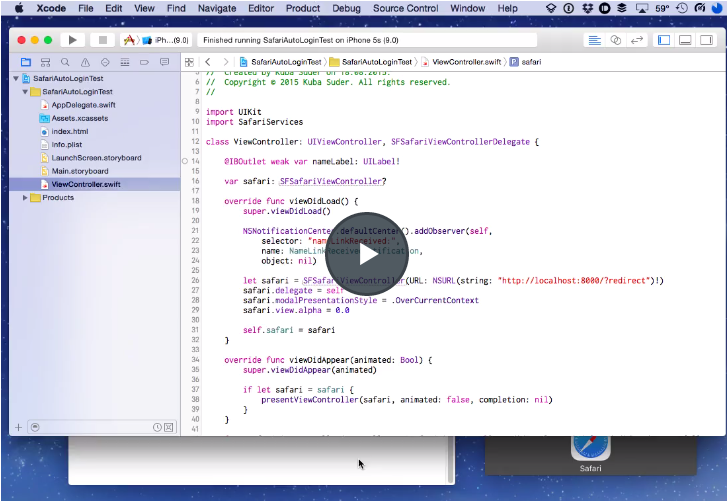
Task: Open related items grid menu
Action: point(189,62)
